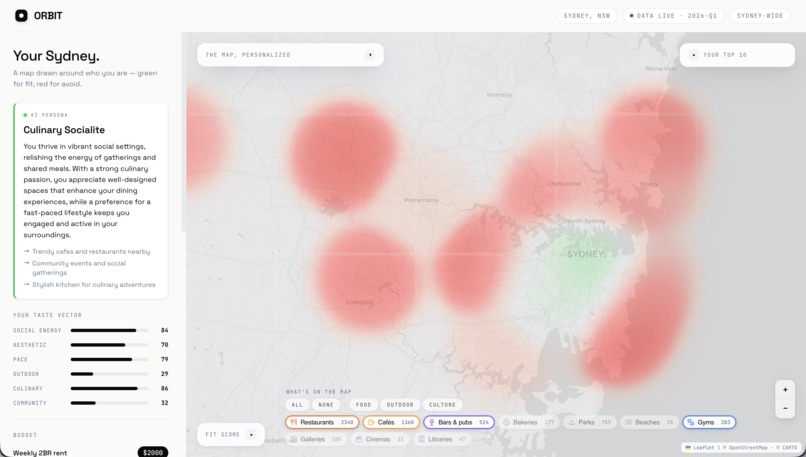806x457 pixels.
Task: Click the Weekly 2BR rent label
Action: pos(40,453)
